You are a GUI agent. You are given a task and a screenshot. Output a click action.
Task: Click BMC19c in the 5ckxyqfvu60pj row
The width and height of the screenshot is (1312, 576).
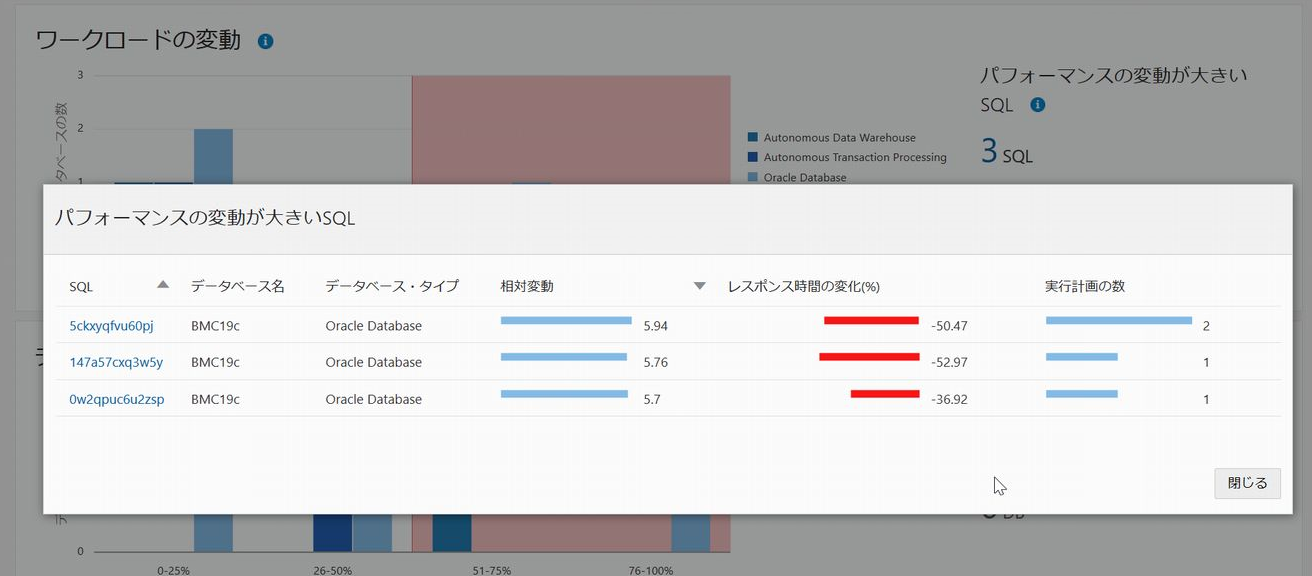215,326
